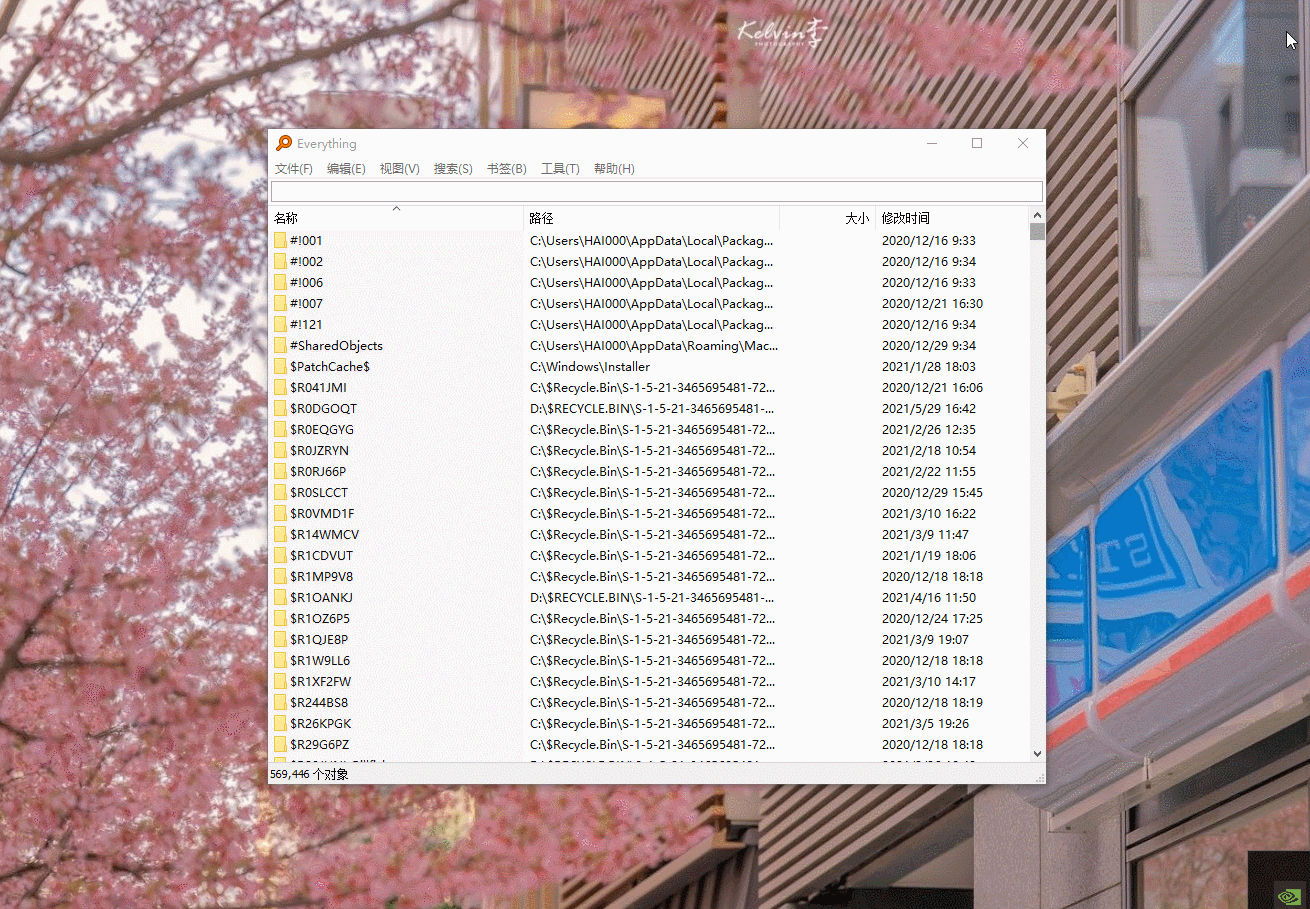
Task: Click the window resize grip corner
Action: click(1038, 776)
